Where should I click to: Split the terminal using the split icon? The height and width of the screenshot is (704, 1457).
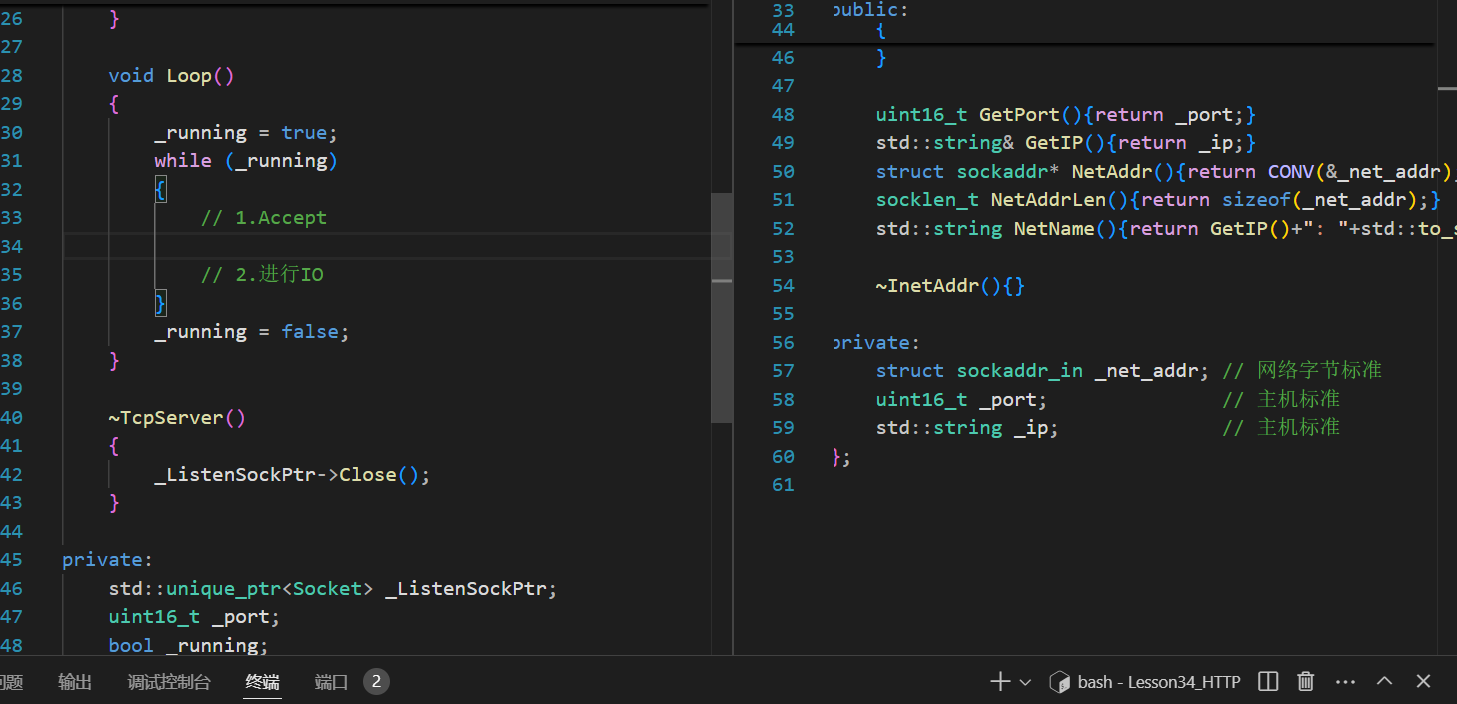1268,682
